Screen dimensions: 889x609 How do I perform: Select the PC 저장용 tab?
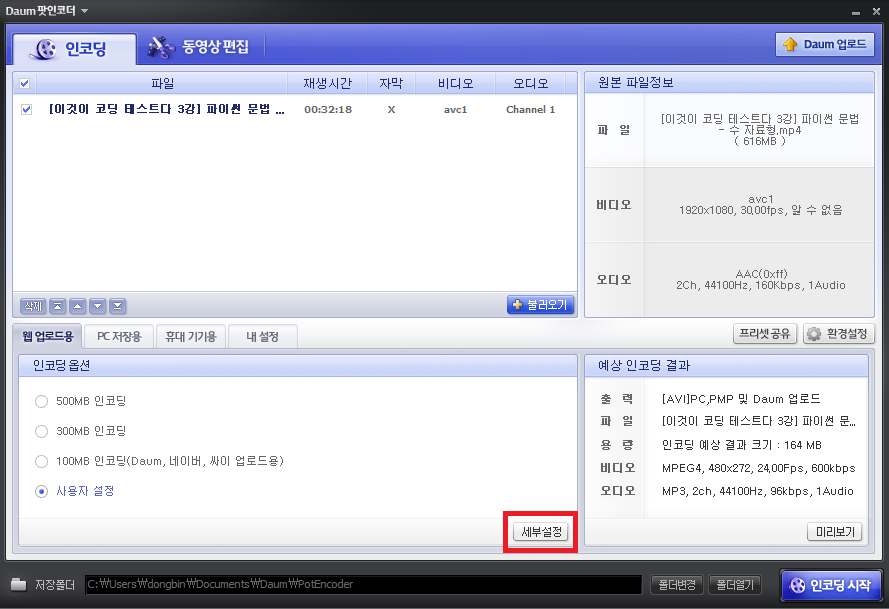(x=119, y=337)
